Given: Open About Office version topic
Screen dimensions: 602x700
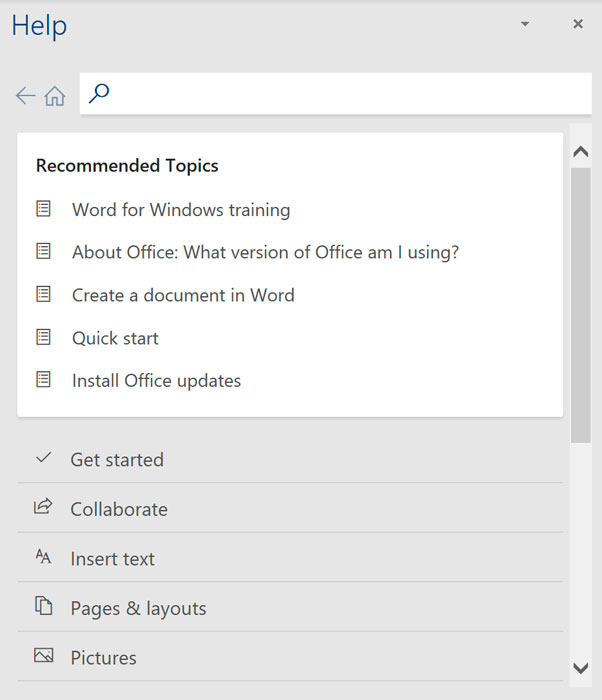Looking at the screenshot, I should coord(265,253).
